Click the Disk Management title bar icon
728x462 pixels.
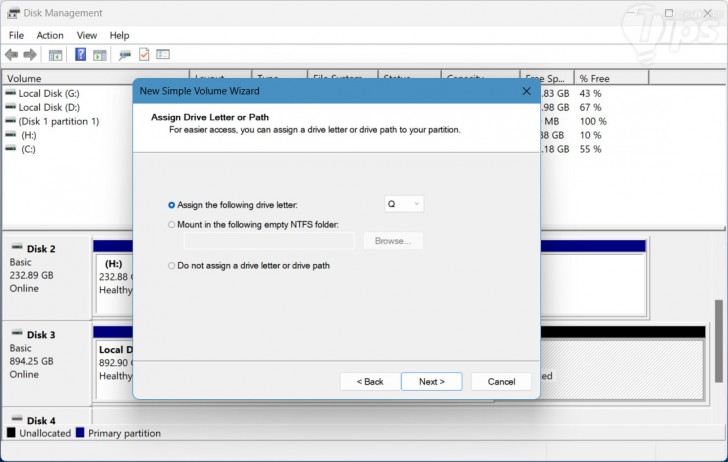click(x=13, y=13)
